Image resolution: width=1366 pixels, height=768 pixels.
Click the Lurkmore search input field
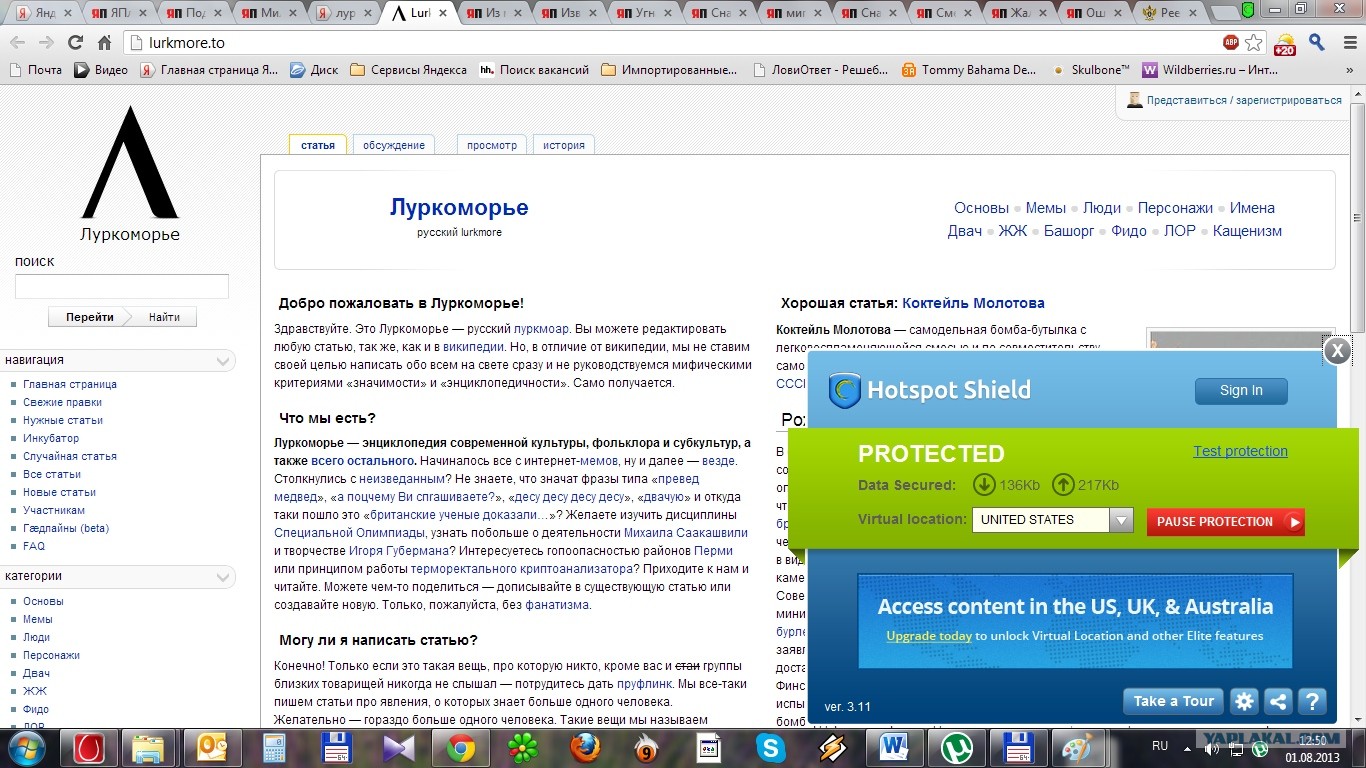(x=122, y=287)
